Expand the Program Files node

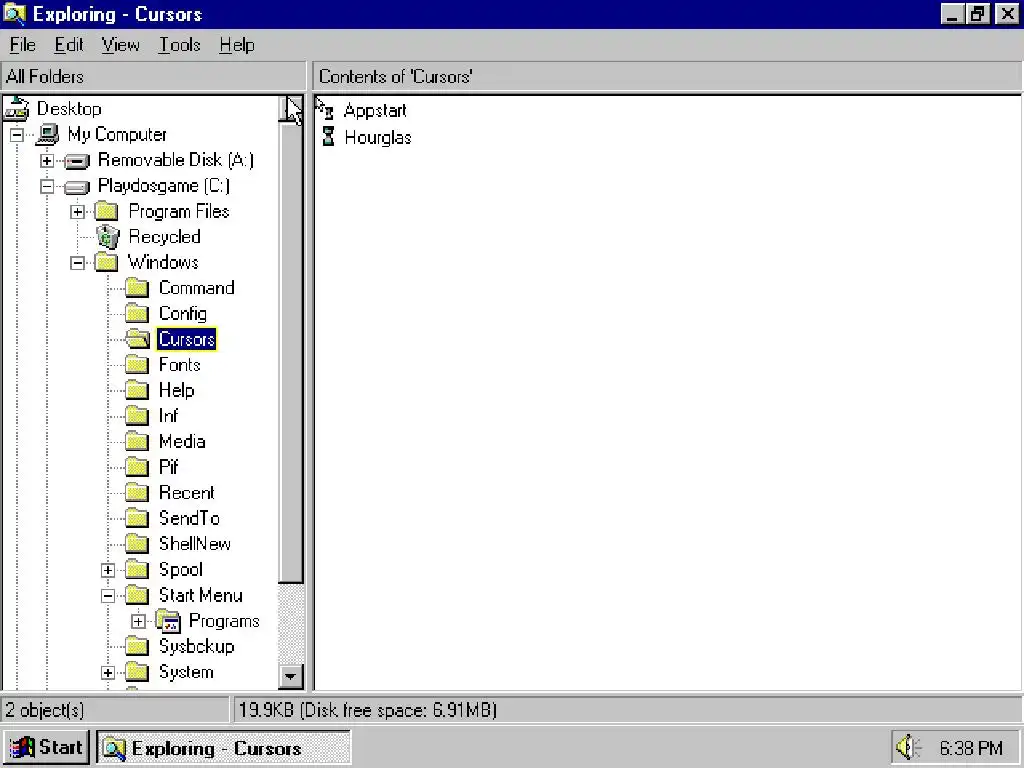tap(78, 212)
